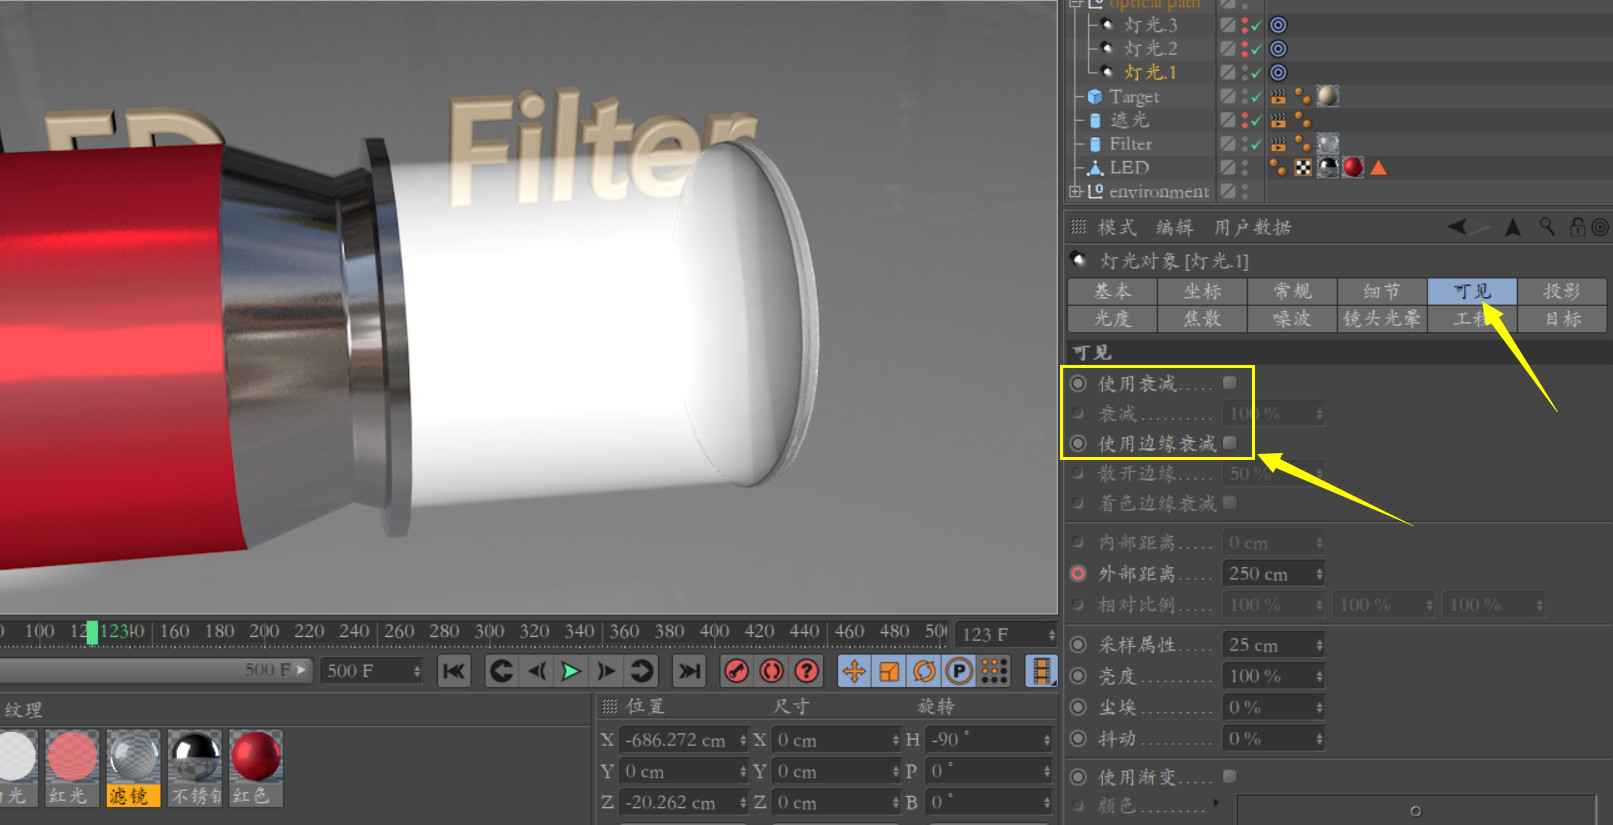Enable the 使用渐变 checkbox
Screen dimensions: 1613x825
(x=1230, y=776)
